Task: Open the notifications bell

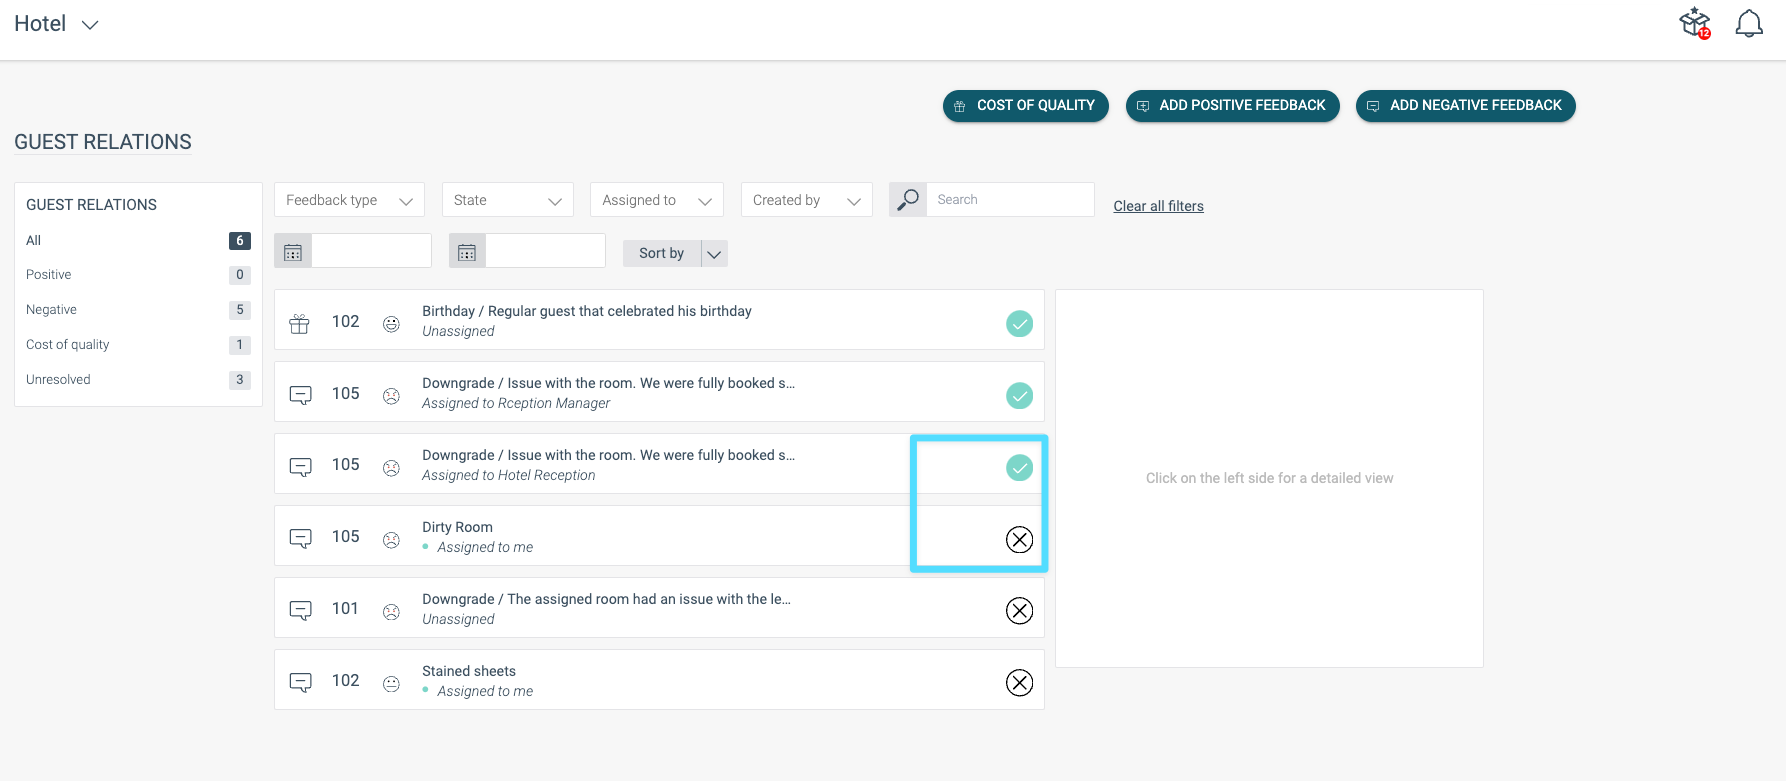Action: tap(1749, 23)
